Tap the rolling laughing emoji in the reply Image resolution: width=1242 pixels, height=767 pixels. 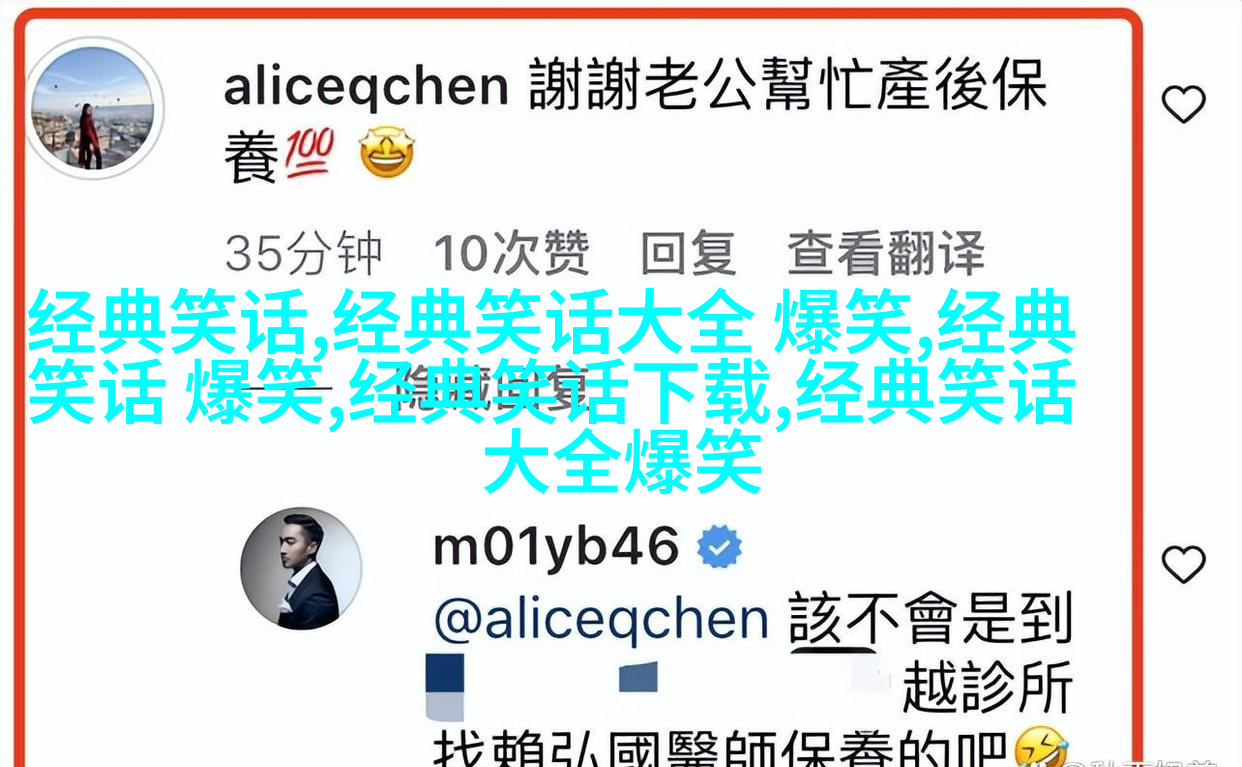tap(1042, 748)
